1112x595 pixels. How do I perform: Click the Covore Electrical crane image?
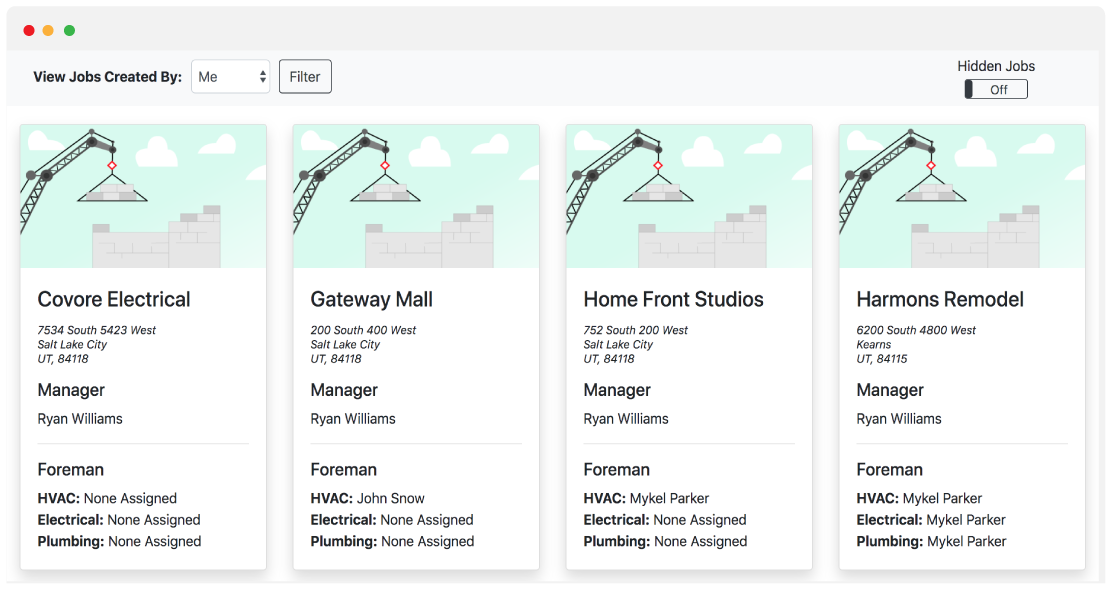pos(143,197)
